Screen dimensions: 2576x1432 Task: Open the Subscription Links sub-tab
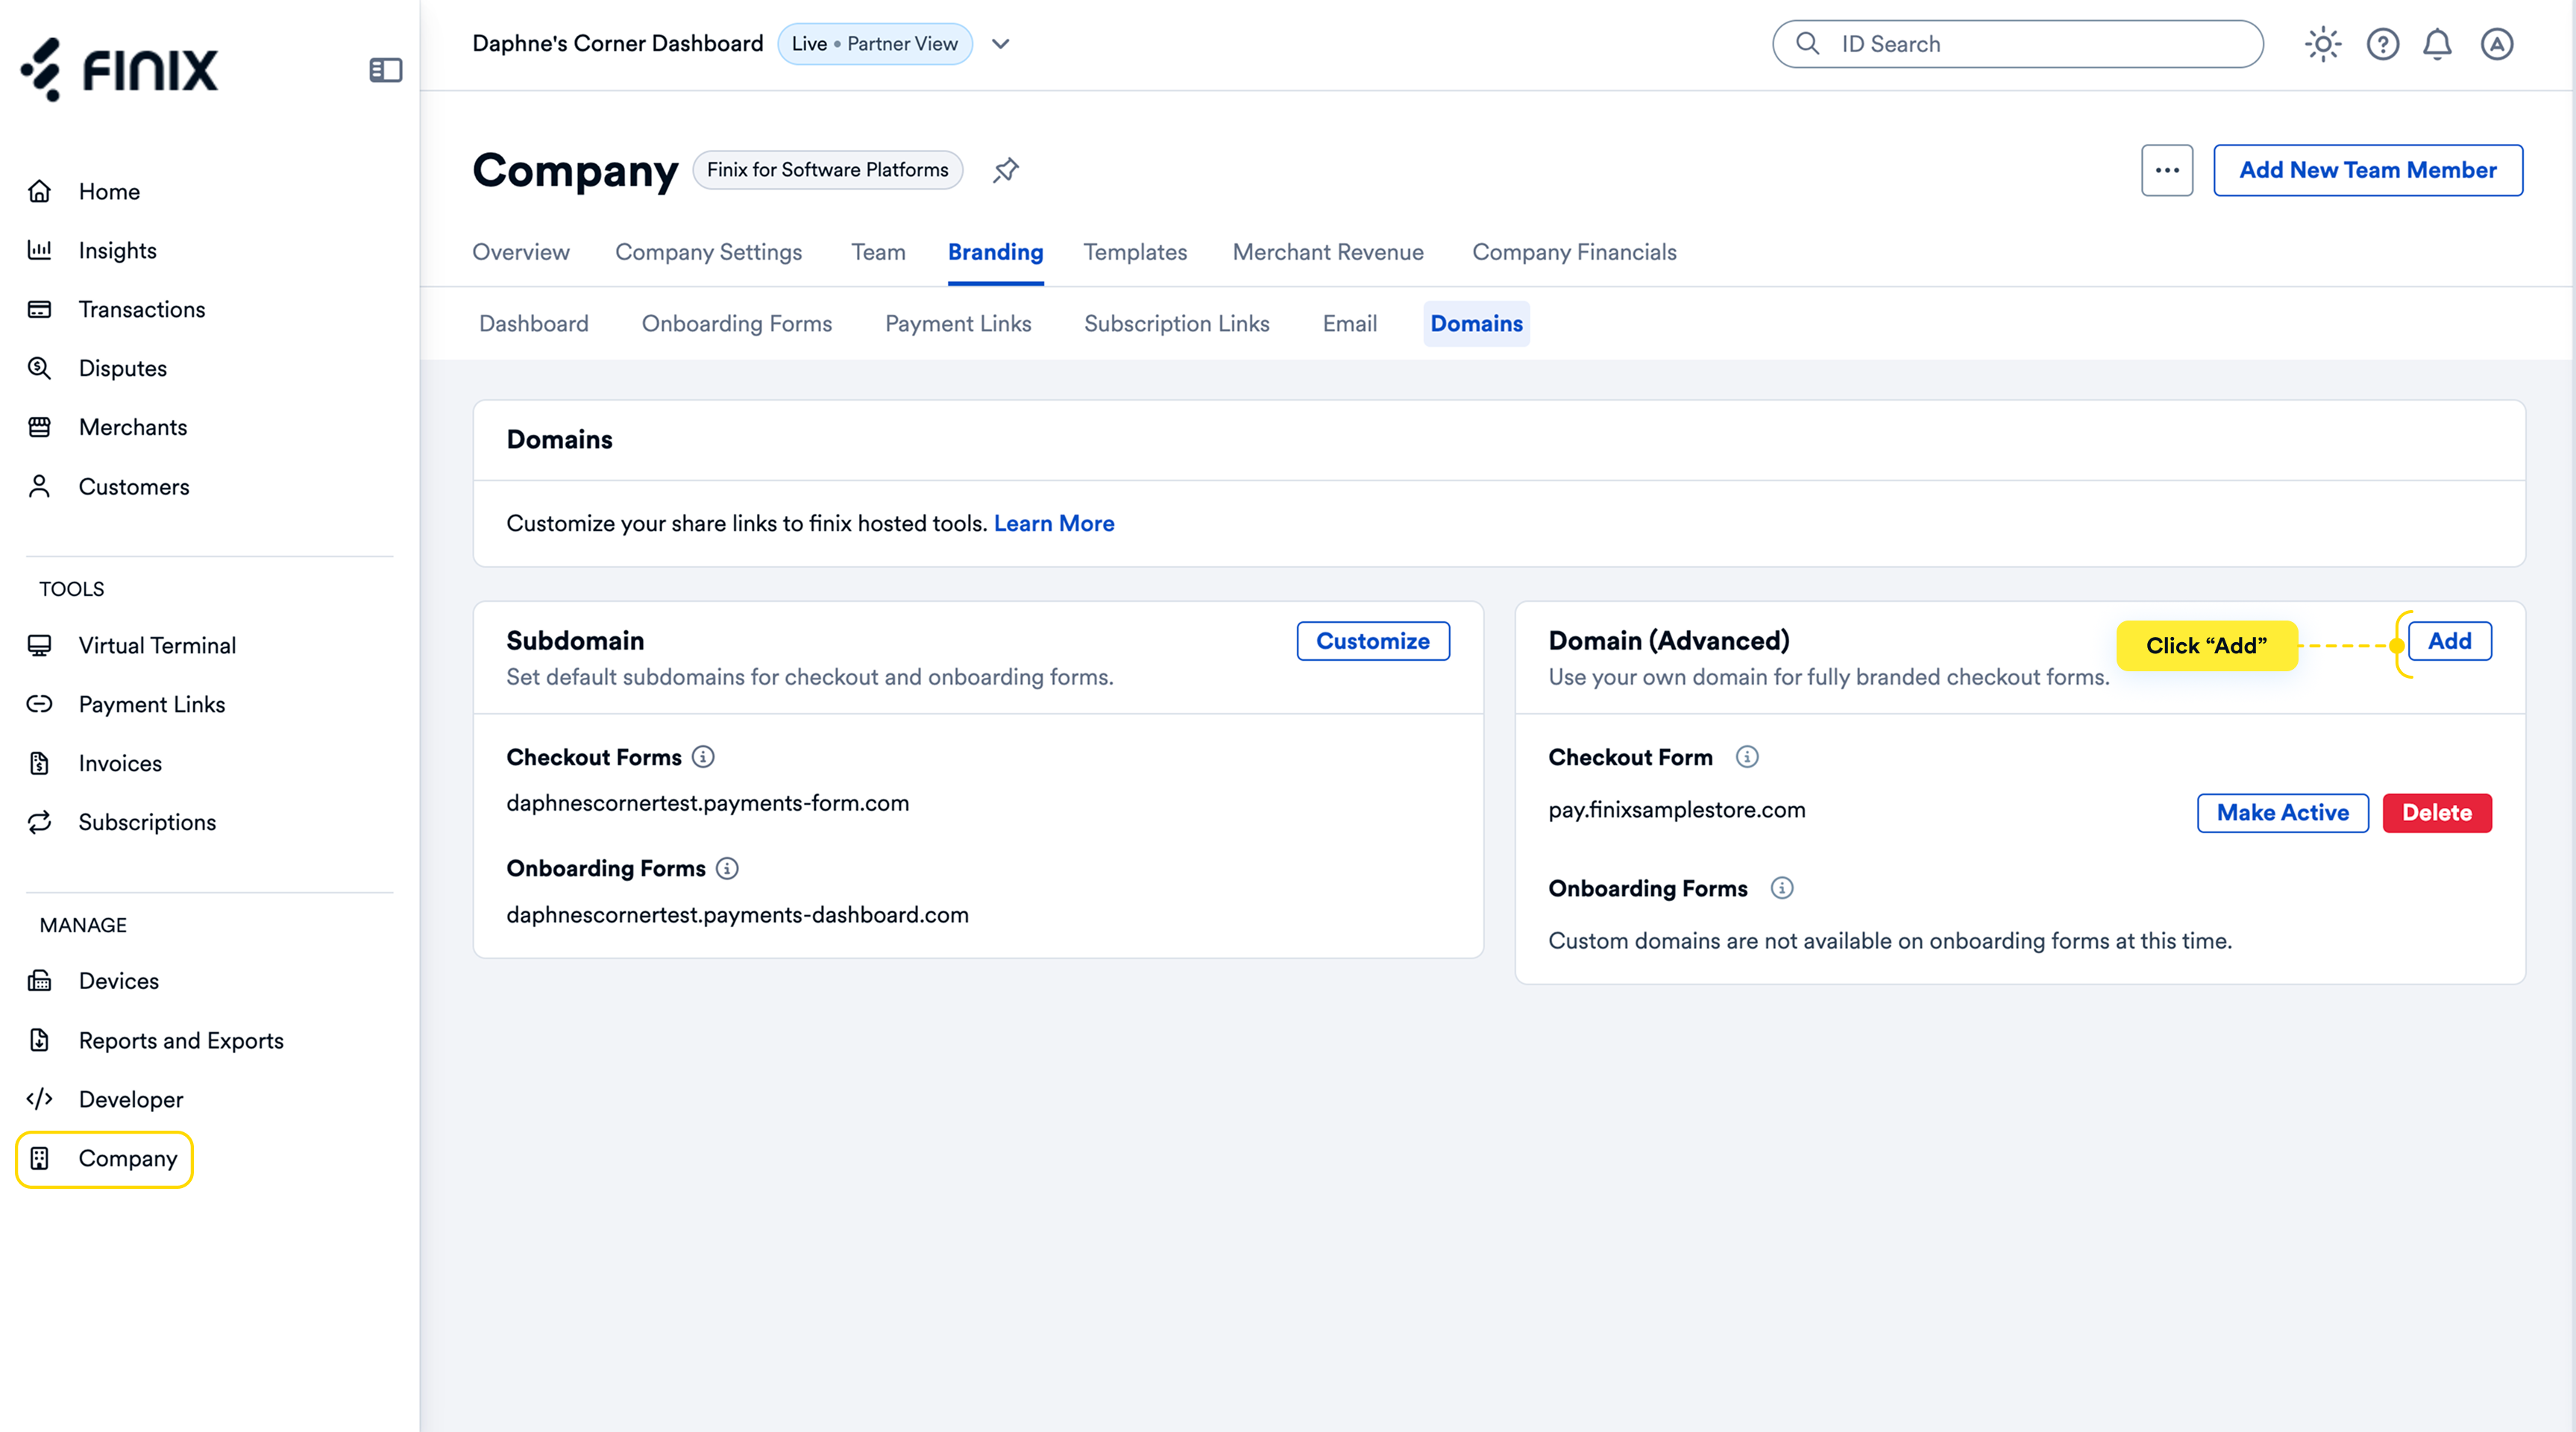(1177, 324)
